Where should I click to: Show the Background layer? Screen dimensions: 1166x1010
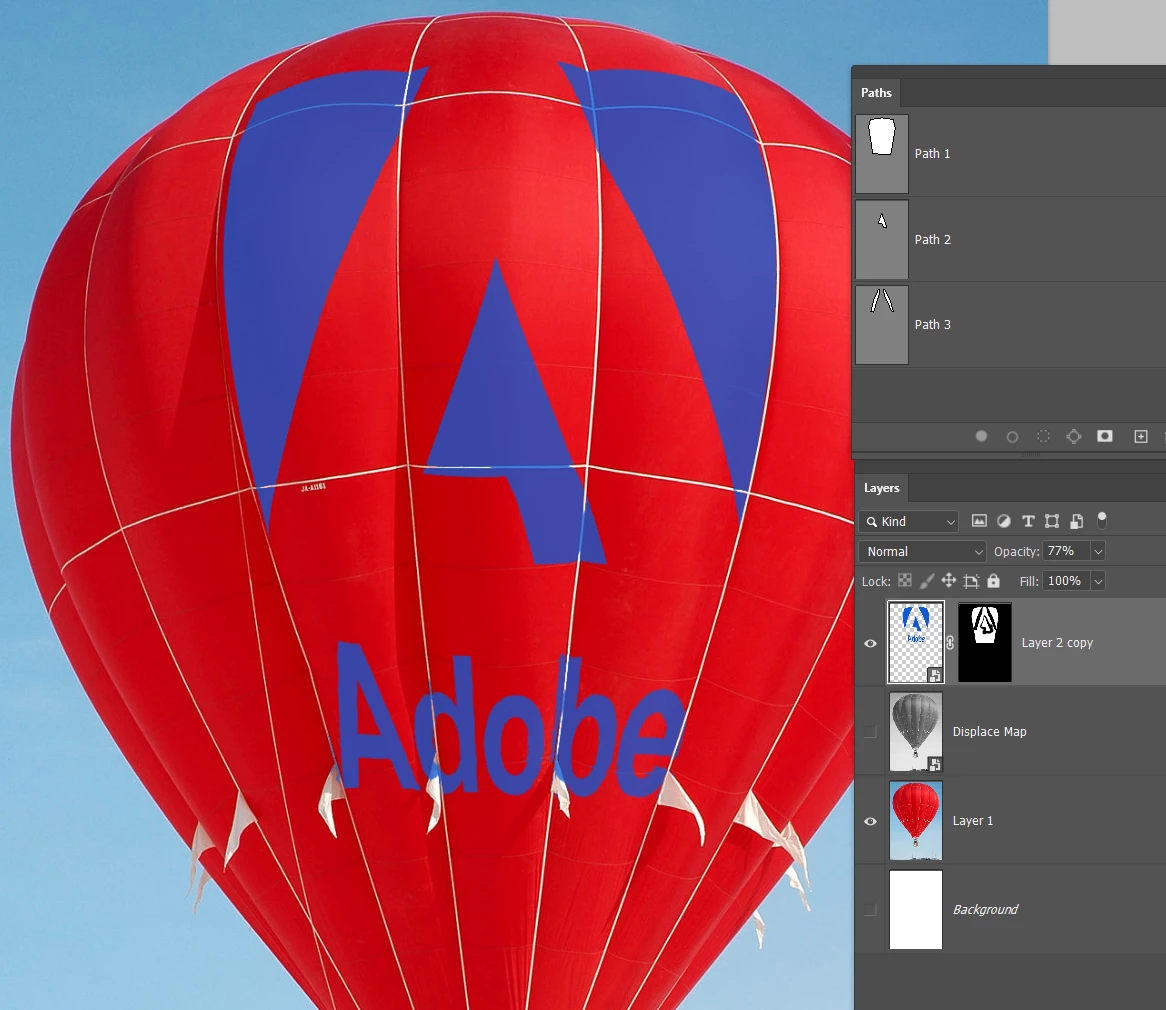click(x=870, y=910)
